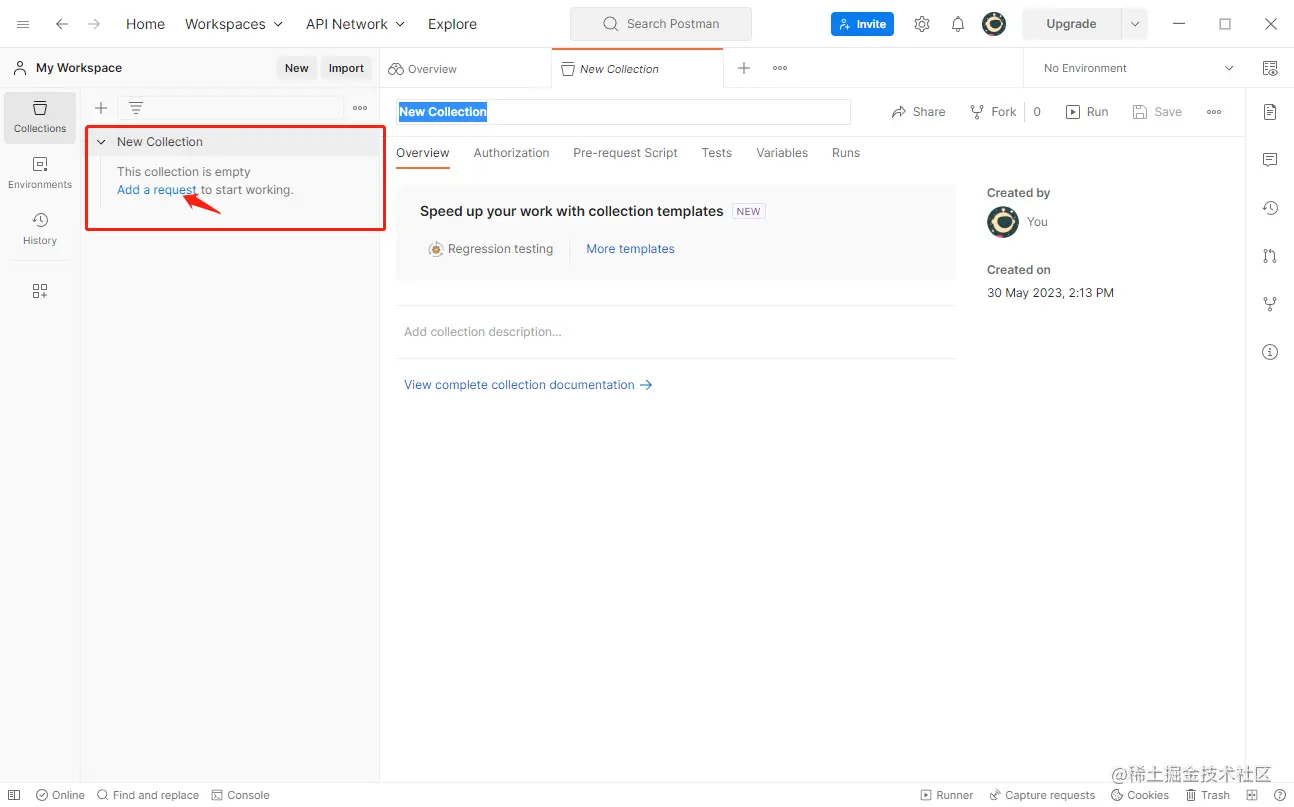Screen dimensions: 1294x807
Task: Switch to the Overview tab in the tab bar
Action: tap(465, 69)
